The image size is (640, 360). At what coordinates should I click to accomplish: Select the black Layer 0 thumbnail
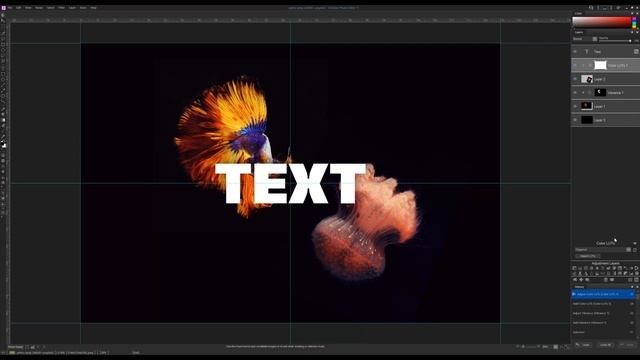[587, 120]
